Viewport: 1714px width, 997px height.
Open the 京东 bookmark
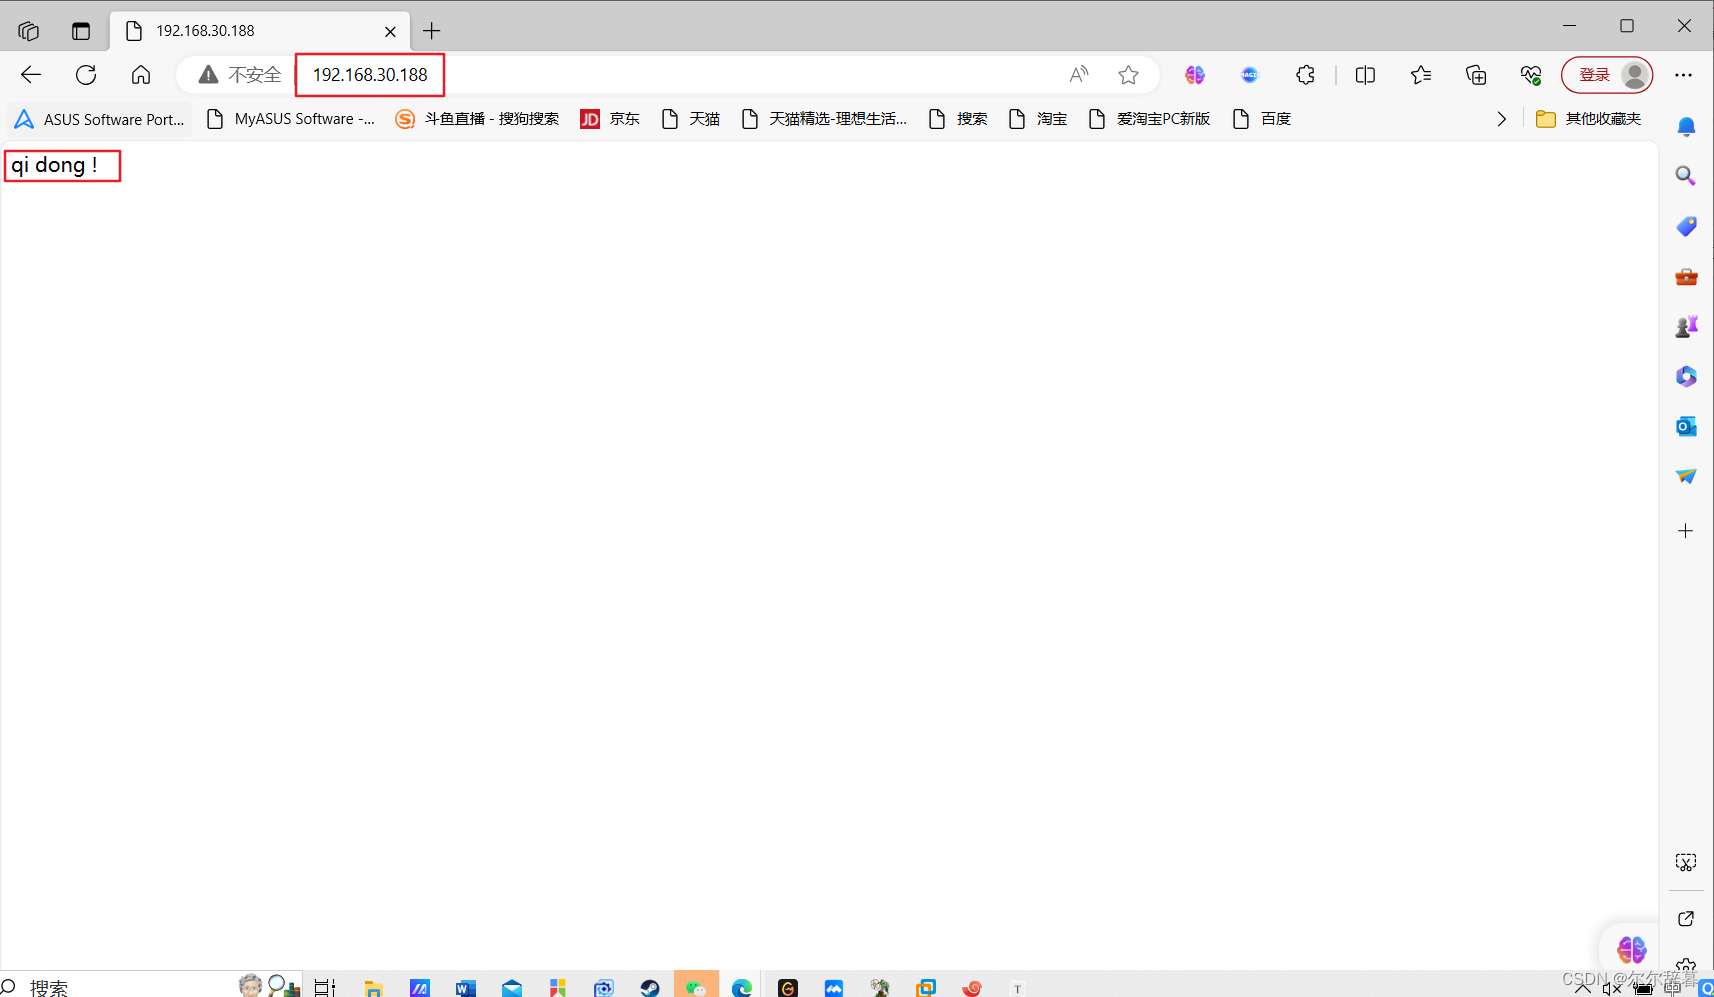tap(610, 119)
